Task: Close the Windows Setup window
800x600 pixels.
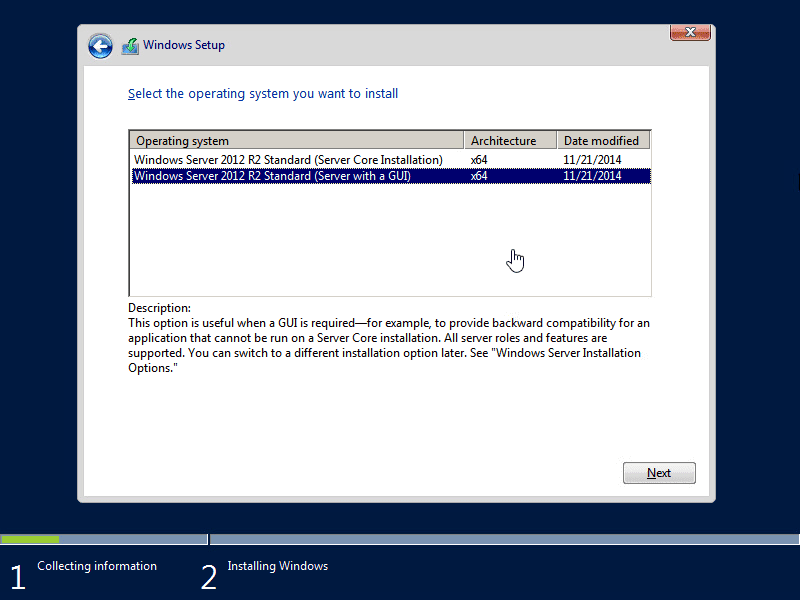Action: 690,32
